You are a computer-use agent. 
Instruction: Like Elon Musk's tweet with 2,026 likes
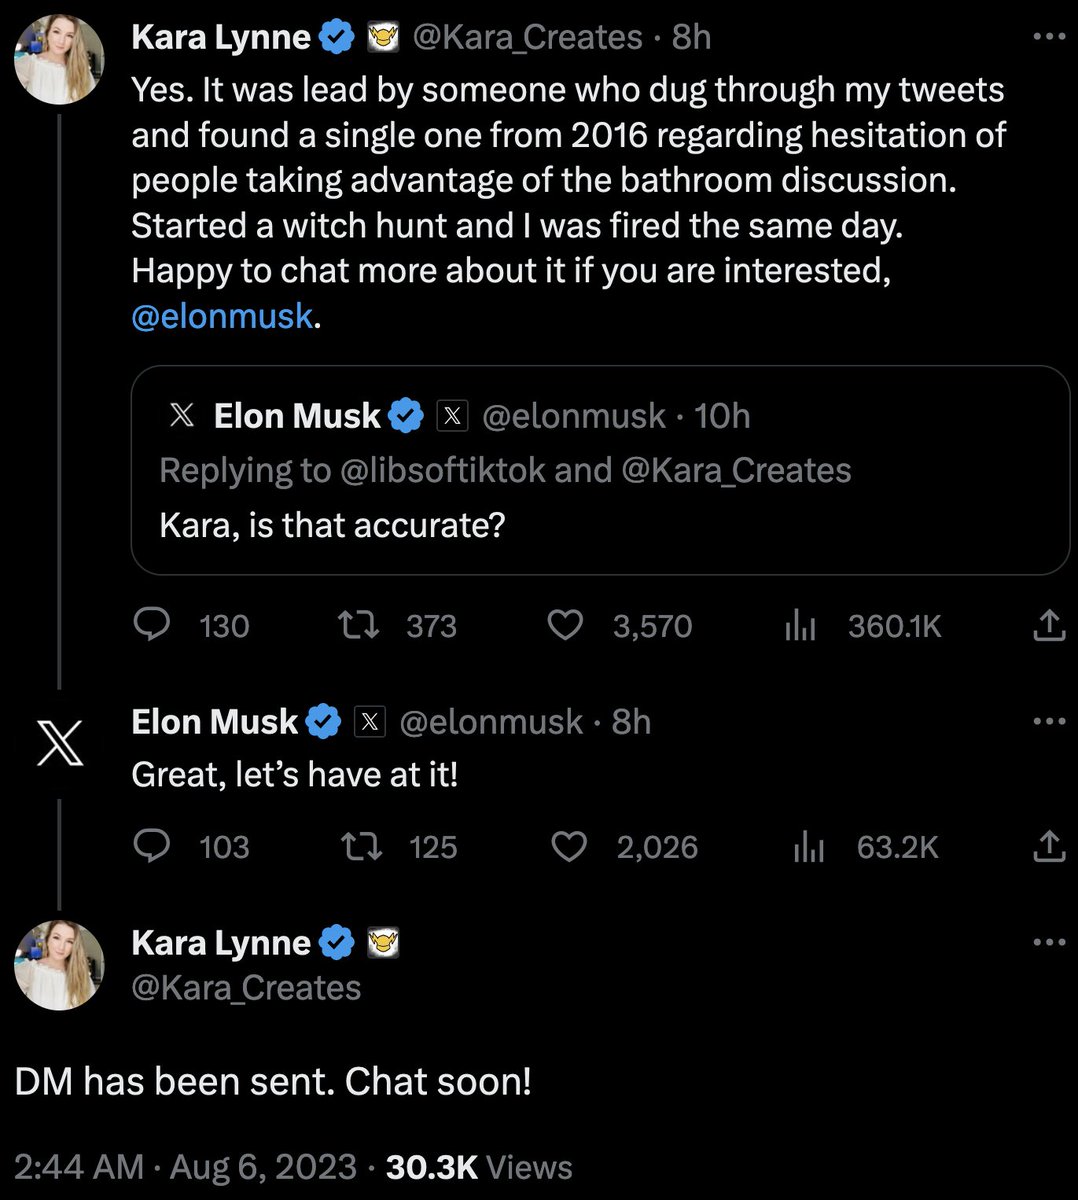[569, 847]
